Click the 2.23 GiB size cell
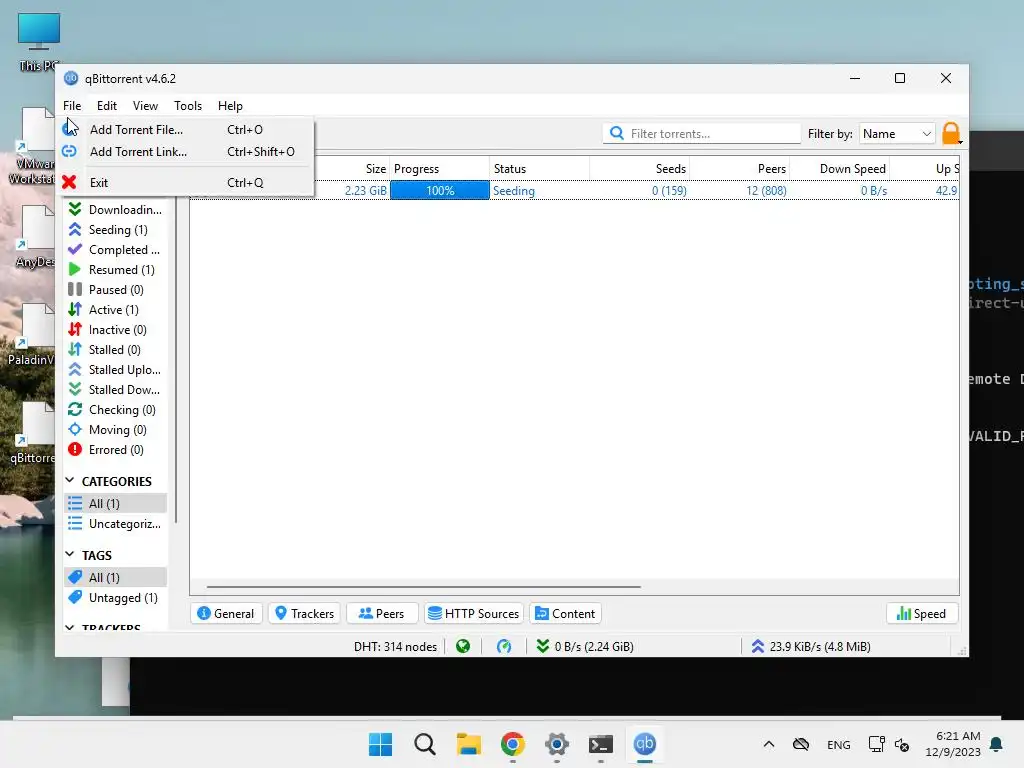This screenshot has height=768, width=1024. 366,191
